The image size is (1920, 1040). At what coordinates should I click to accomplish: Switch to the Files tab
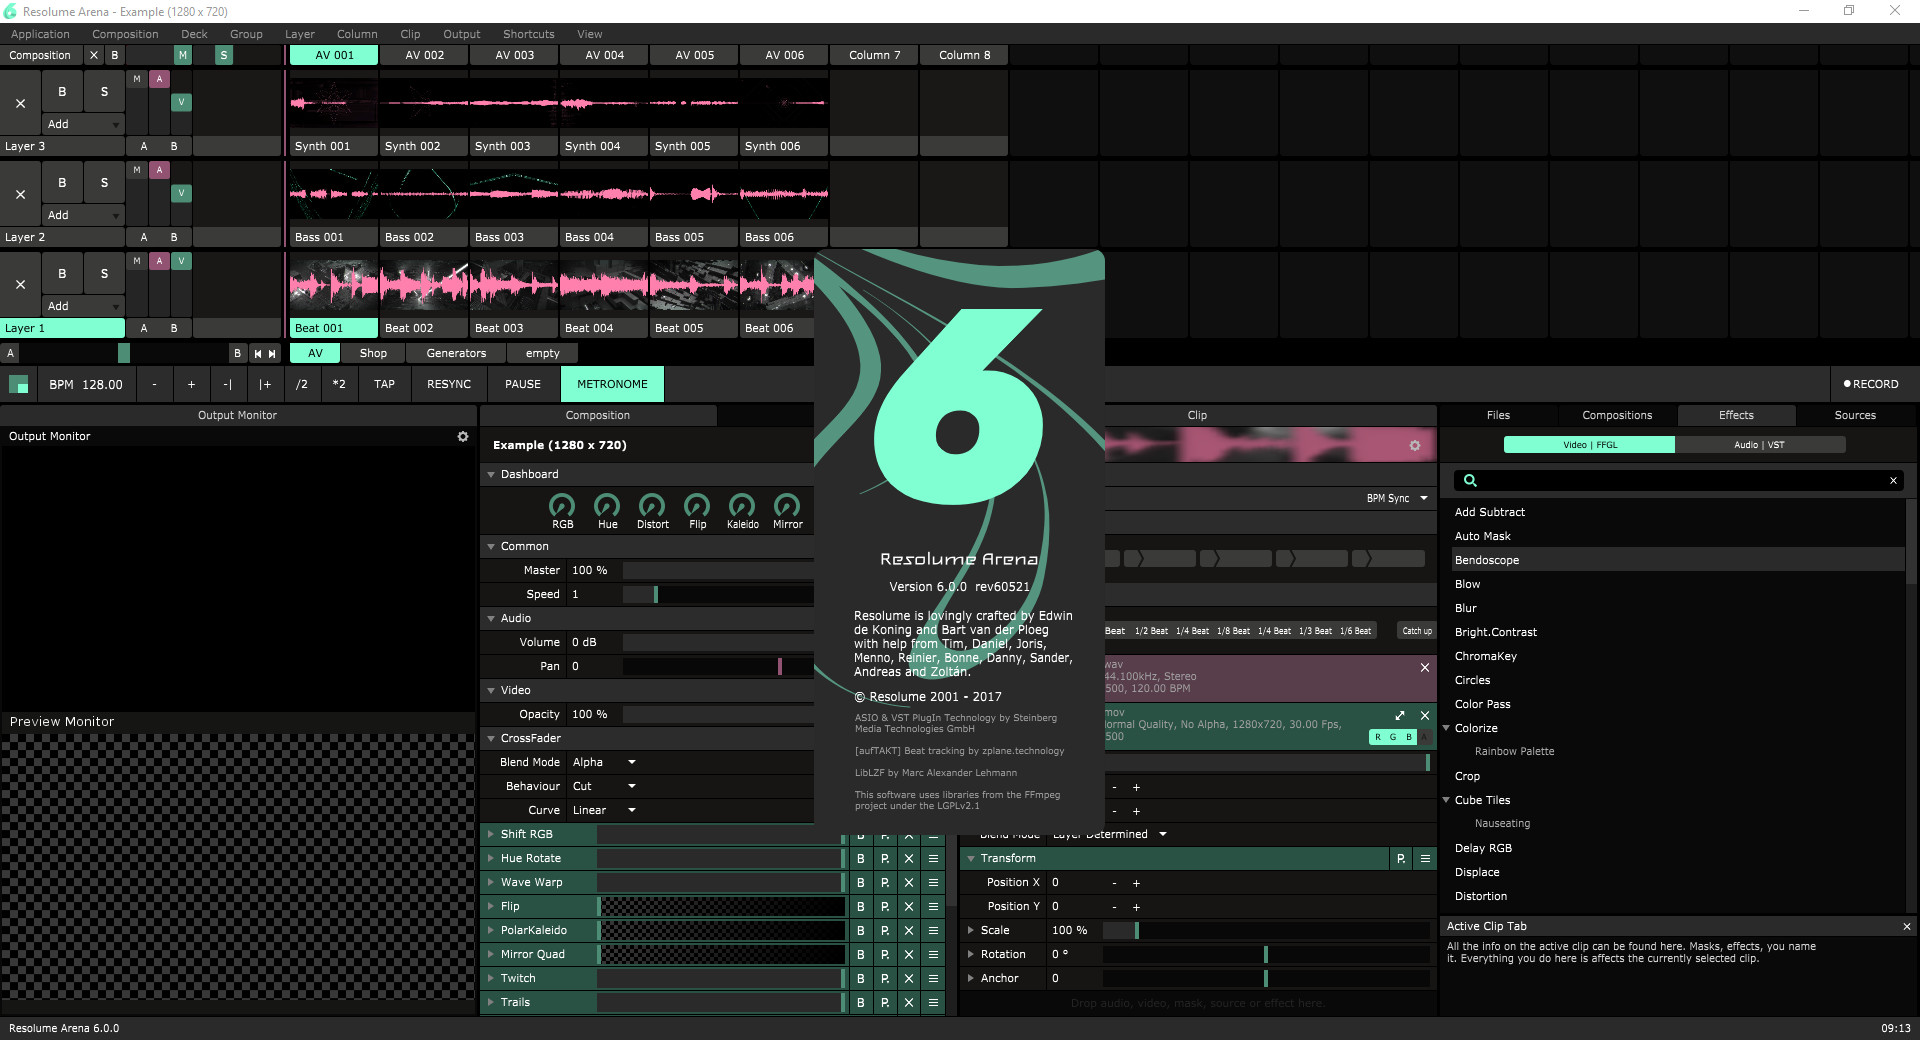[1498, 415]
